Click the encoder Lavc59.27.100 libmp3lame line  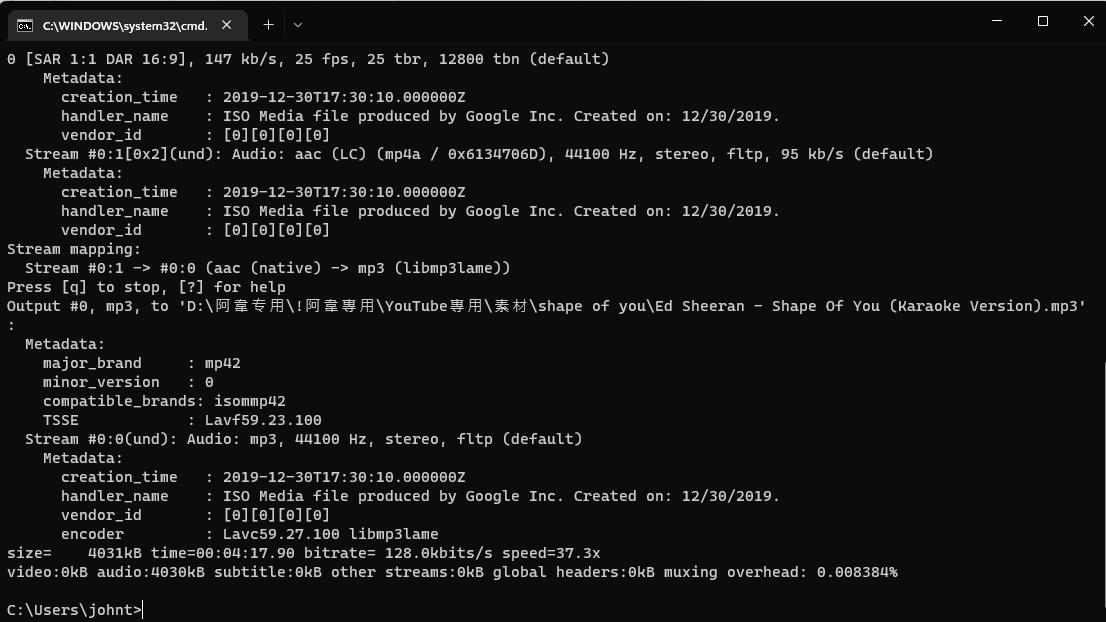pyautogui.click(x=250, y=534)
